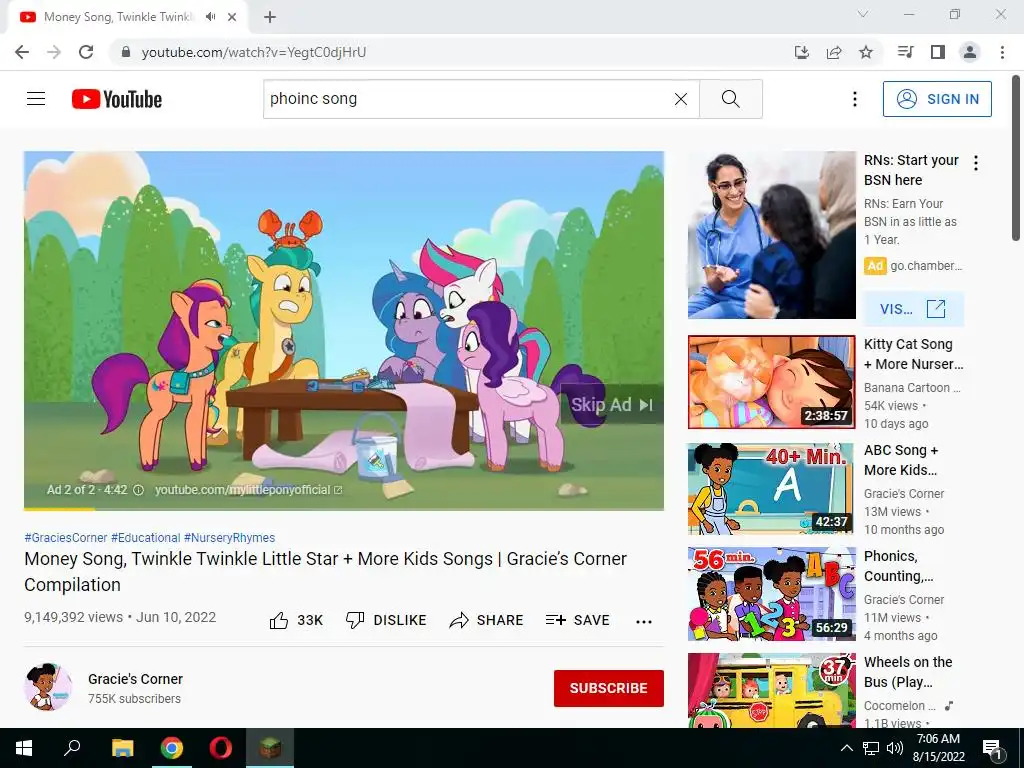Viewport: 1024px width, 768px height.
Task: Open 'Phonics, Counting' video title
Action: [x=898, y=566]
